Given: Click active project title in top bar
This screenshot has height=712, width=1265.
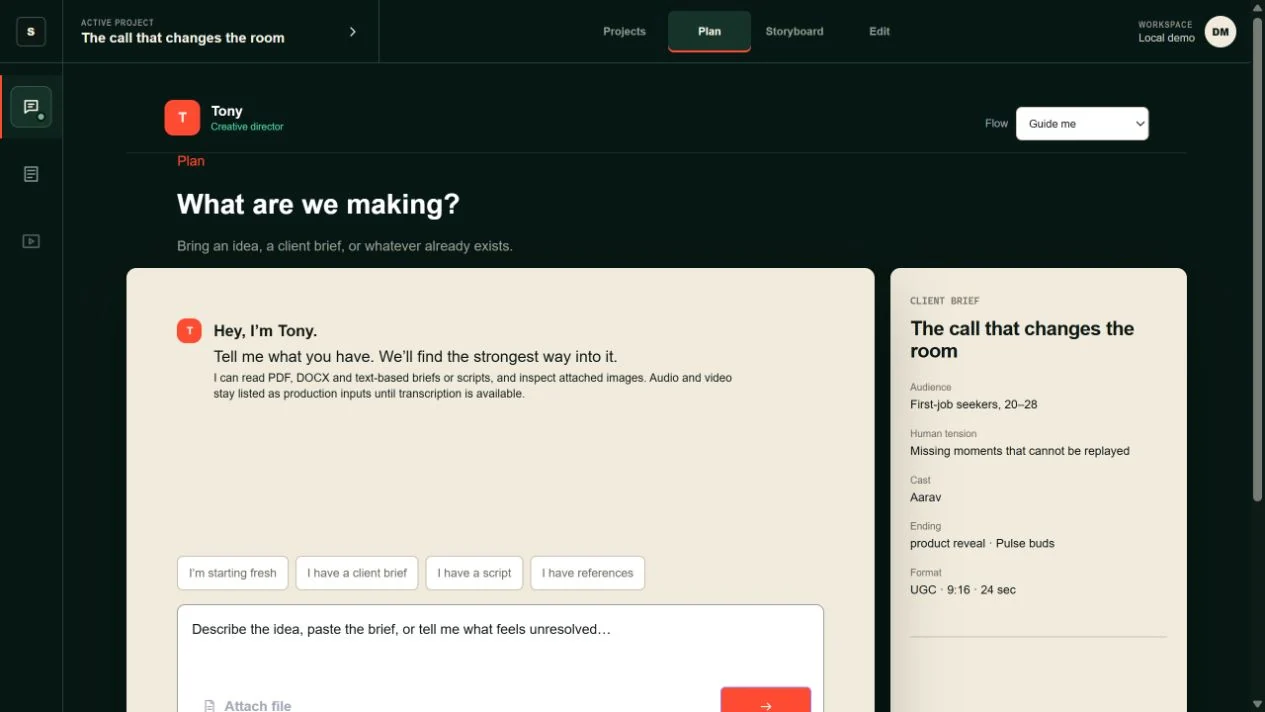Looking at the screenshot, I should pyautogui.click(x=183, y=38).
